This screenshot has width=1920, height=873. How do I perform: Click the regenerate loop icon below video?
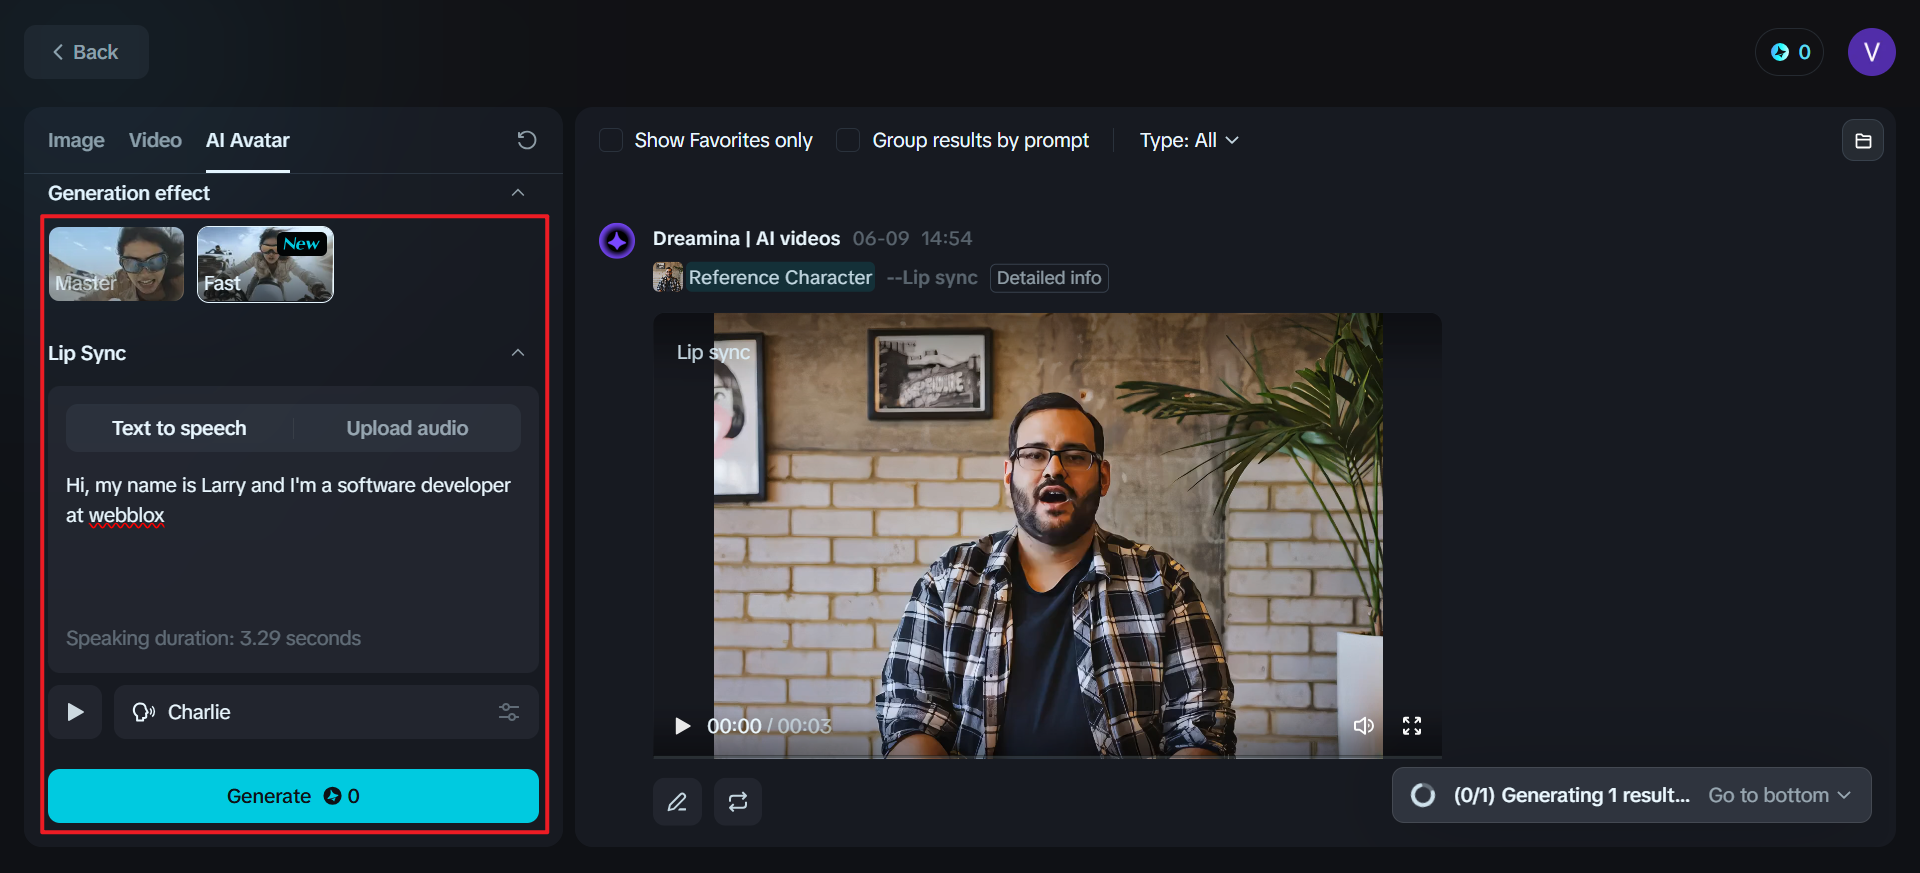tap(738, 802)
